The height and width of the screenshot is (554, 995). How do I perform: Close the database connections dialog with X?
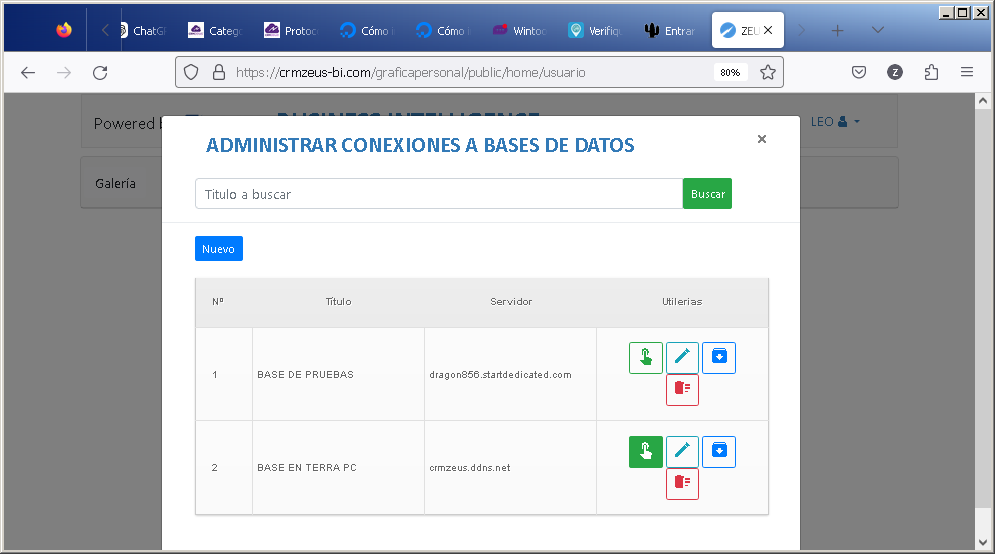click(x=762, y=139)
